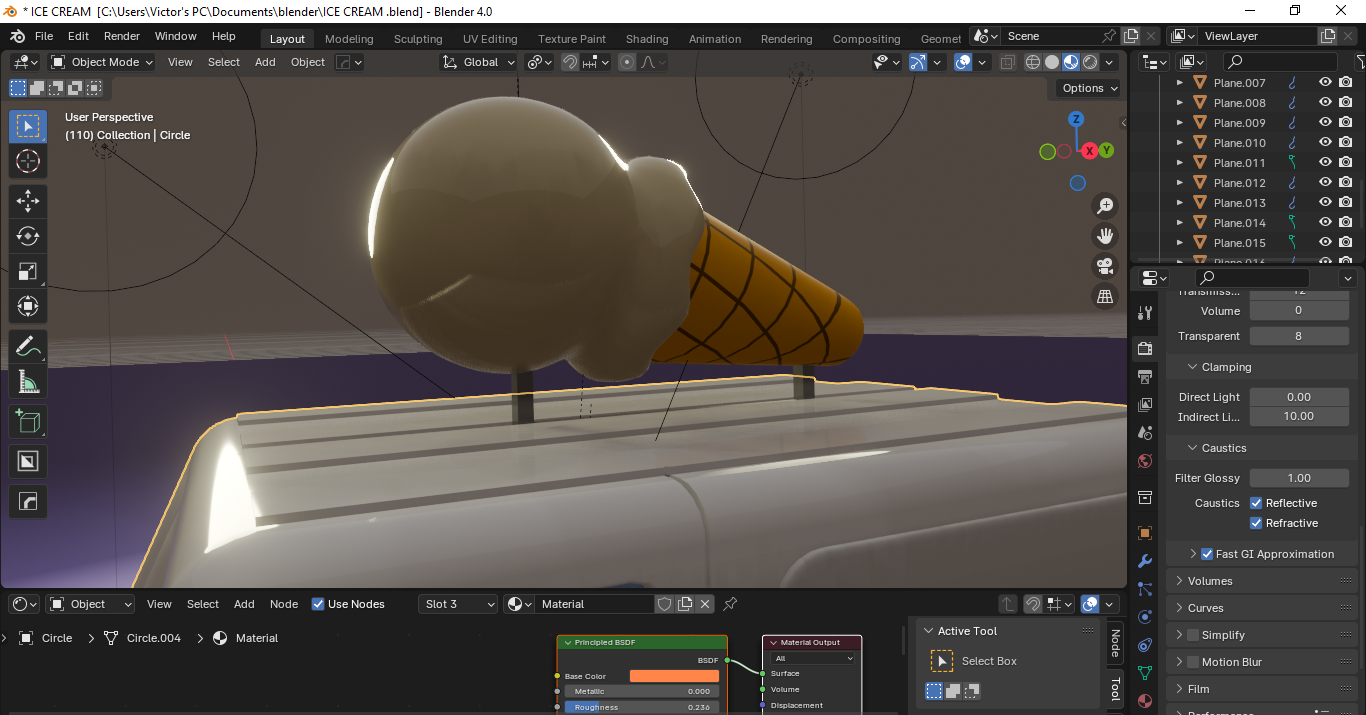Click the Base Color orange swatch
The width and height of the screenshot is (1366, 715).
tap(674, 676)
